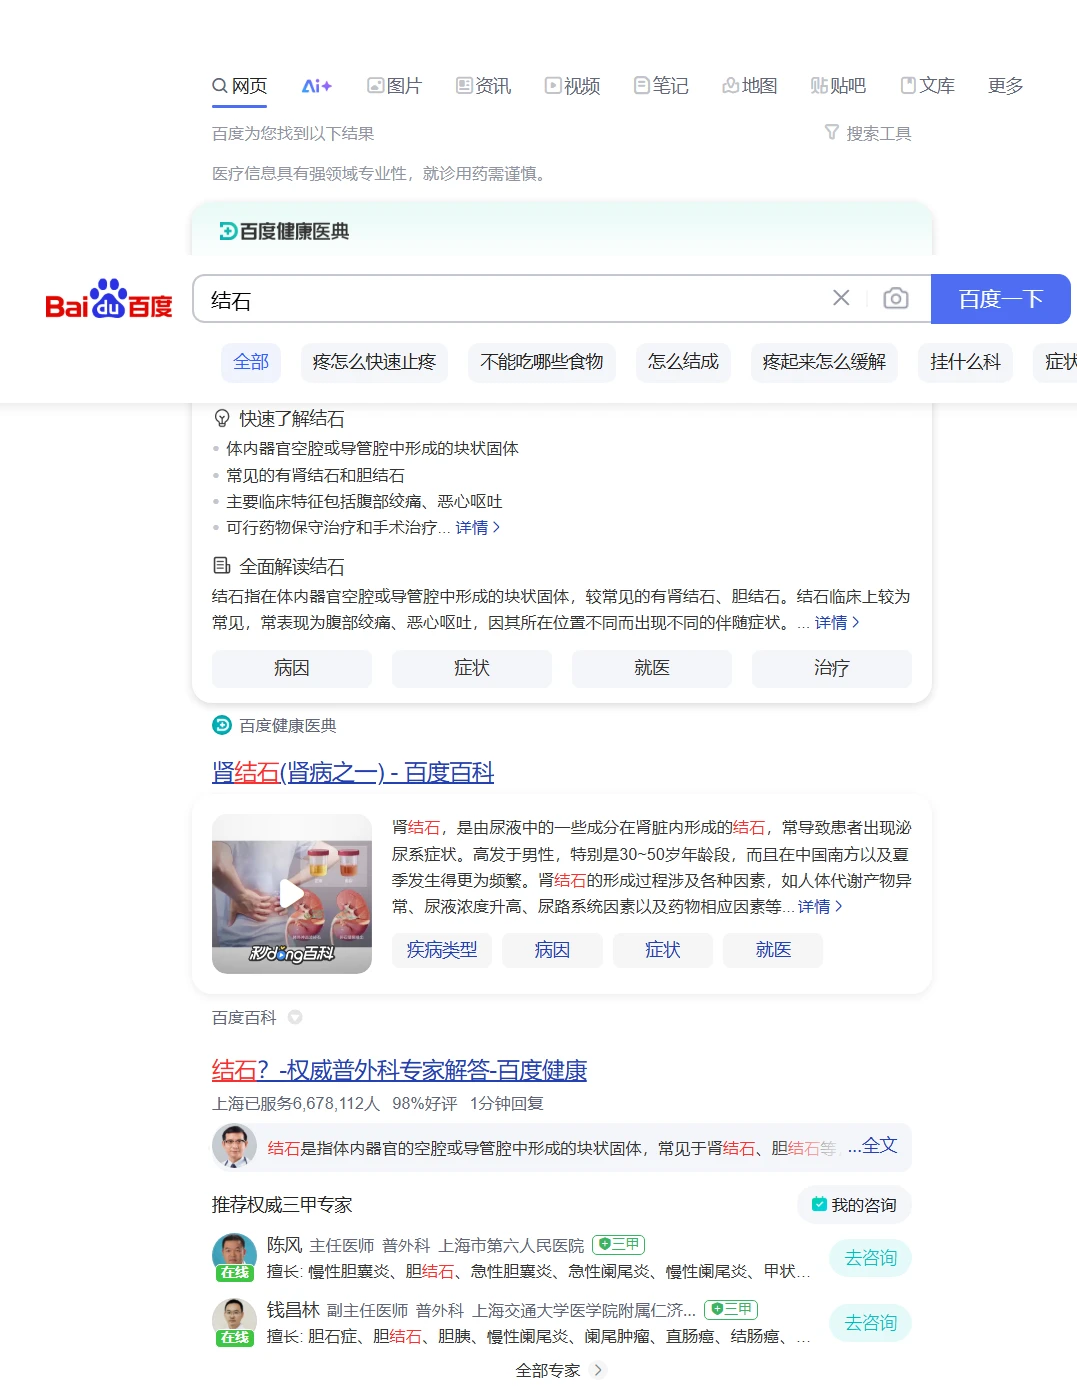Clear the search box with X icon
1077x1386 pixels.
[x=841, y=298]
